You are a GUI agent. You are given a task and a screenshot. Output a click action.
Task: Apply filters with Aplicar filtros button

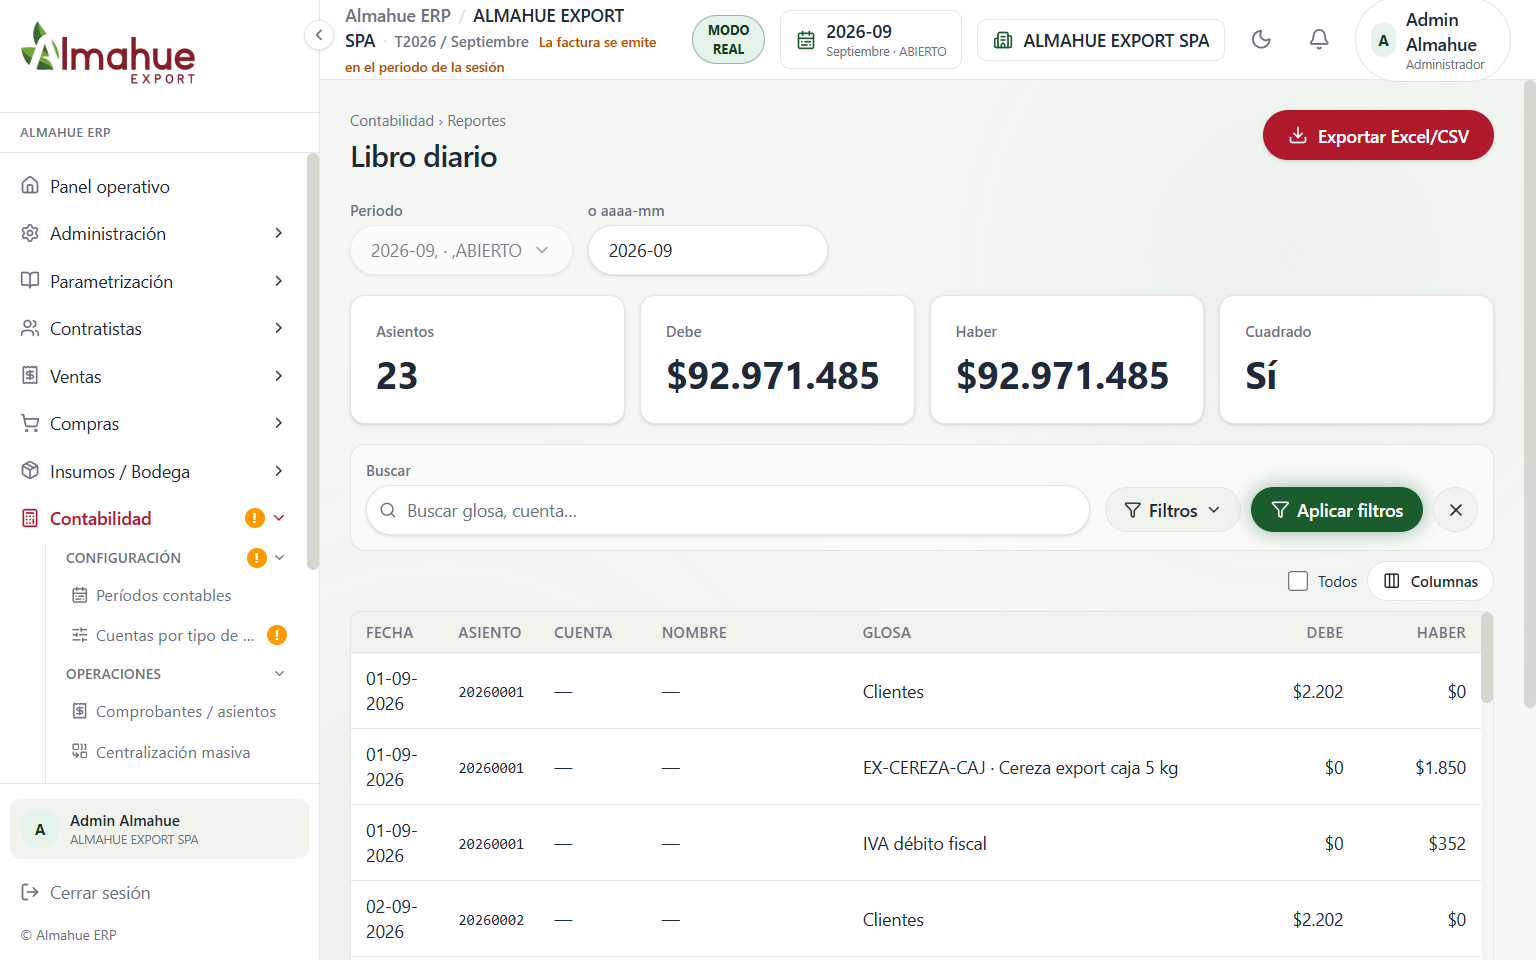click(1337, 510)
